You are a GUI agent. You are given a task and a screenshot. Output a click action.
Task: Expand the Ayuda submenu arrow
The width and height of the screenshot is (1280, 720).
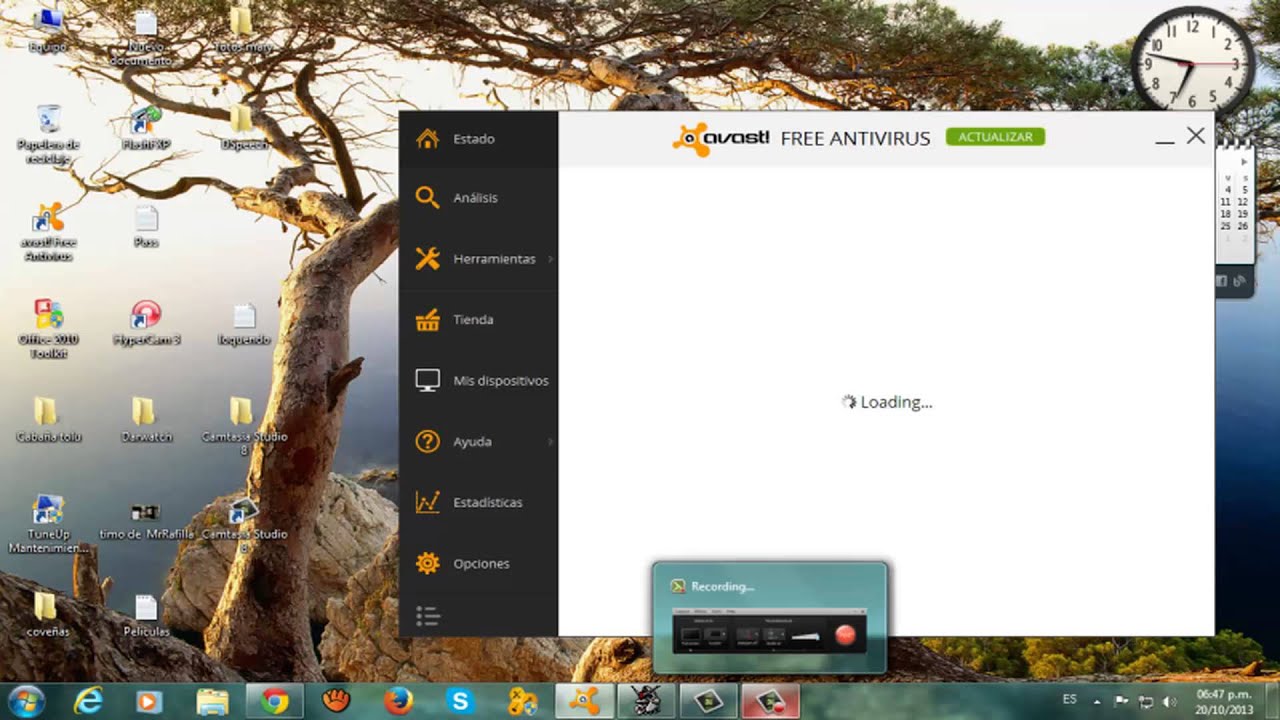point(550,441)
